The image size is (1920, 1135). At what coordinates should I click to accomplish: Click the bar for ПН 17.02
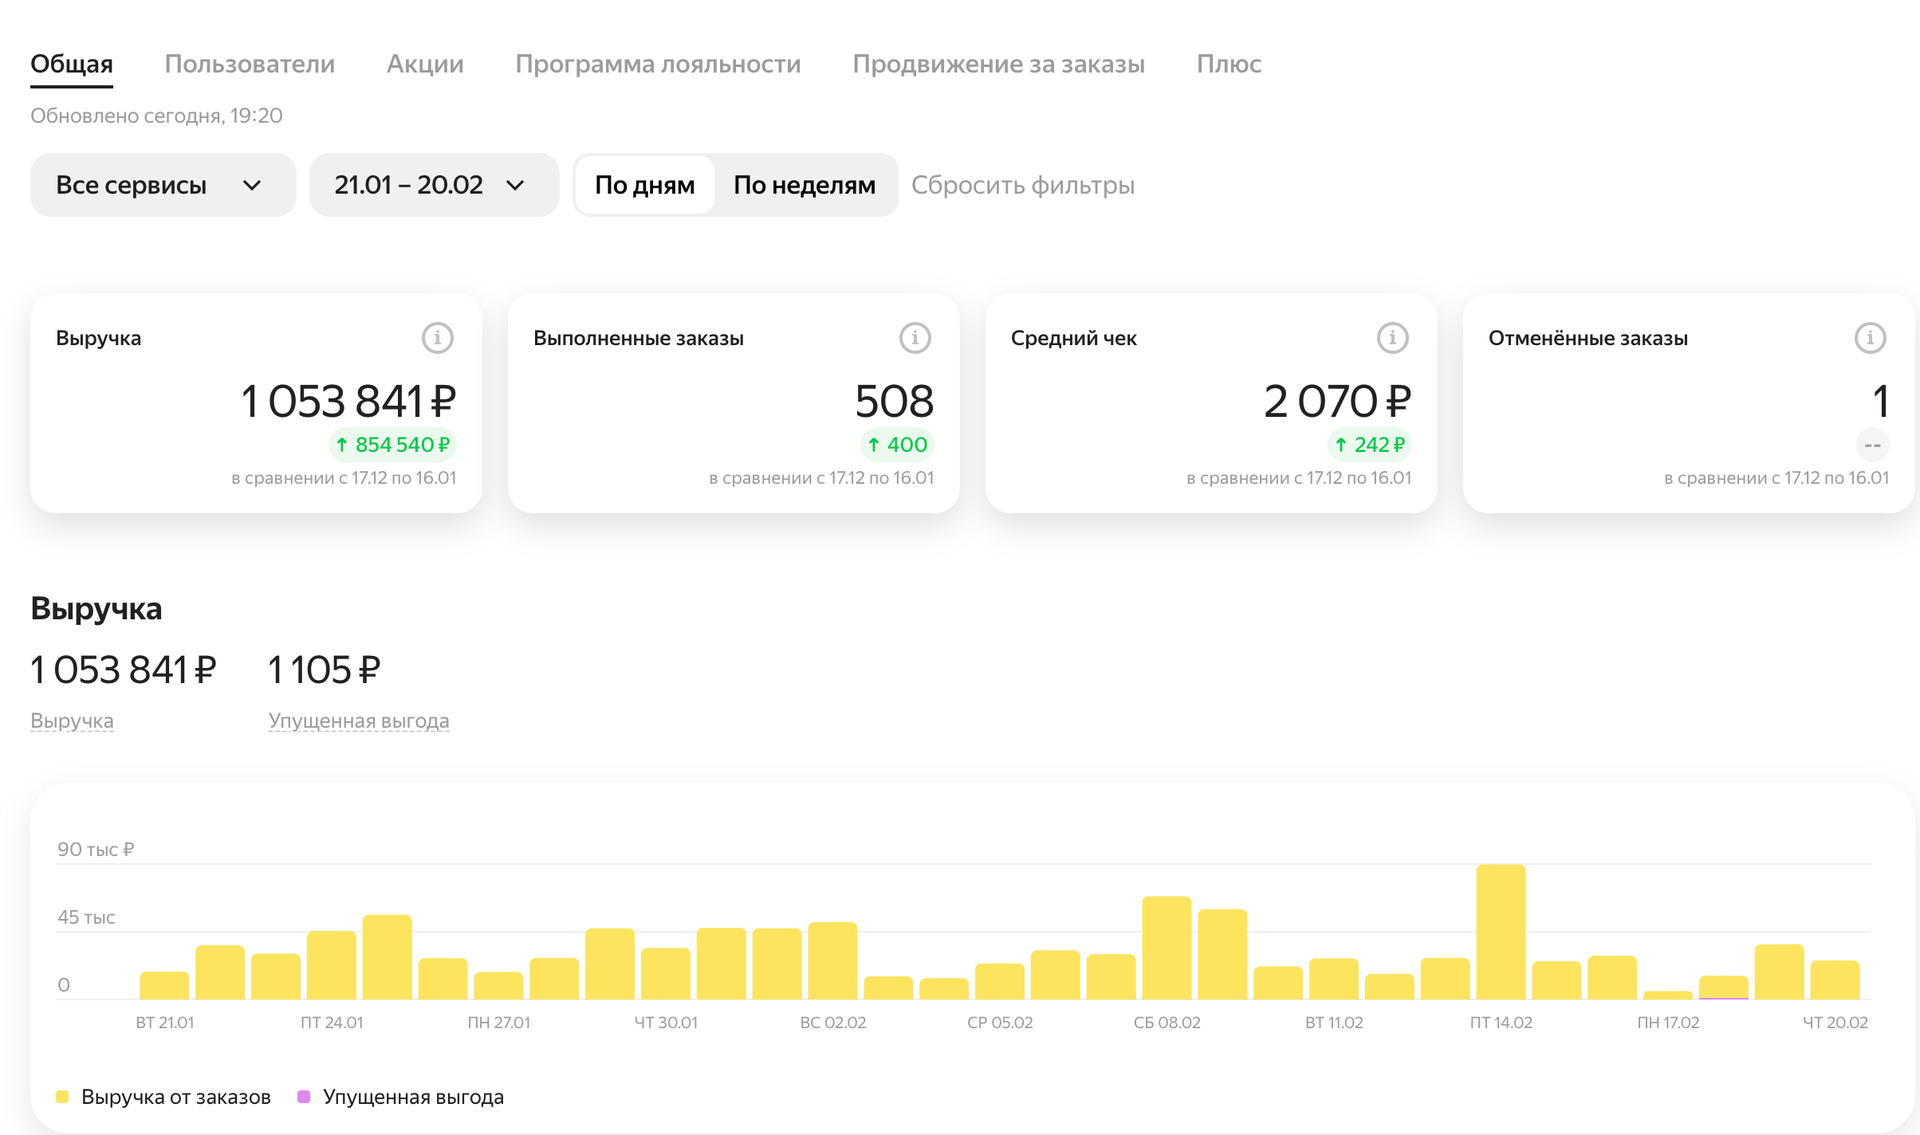(1668, 995)
